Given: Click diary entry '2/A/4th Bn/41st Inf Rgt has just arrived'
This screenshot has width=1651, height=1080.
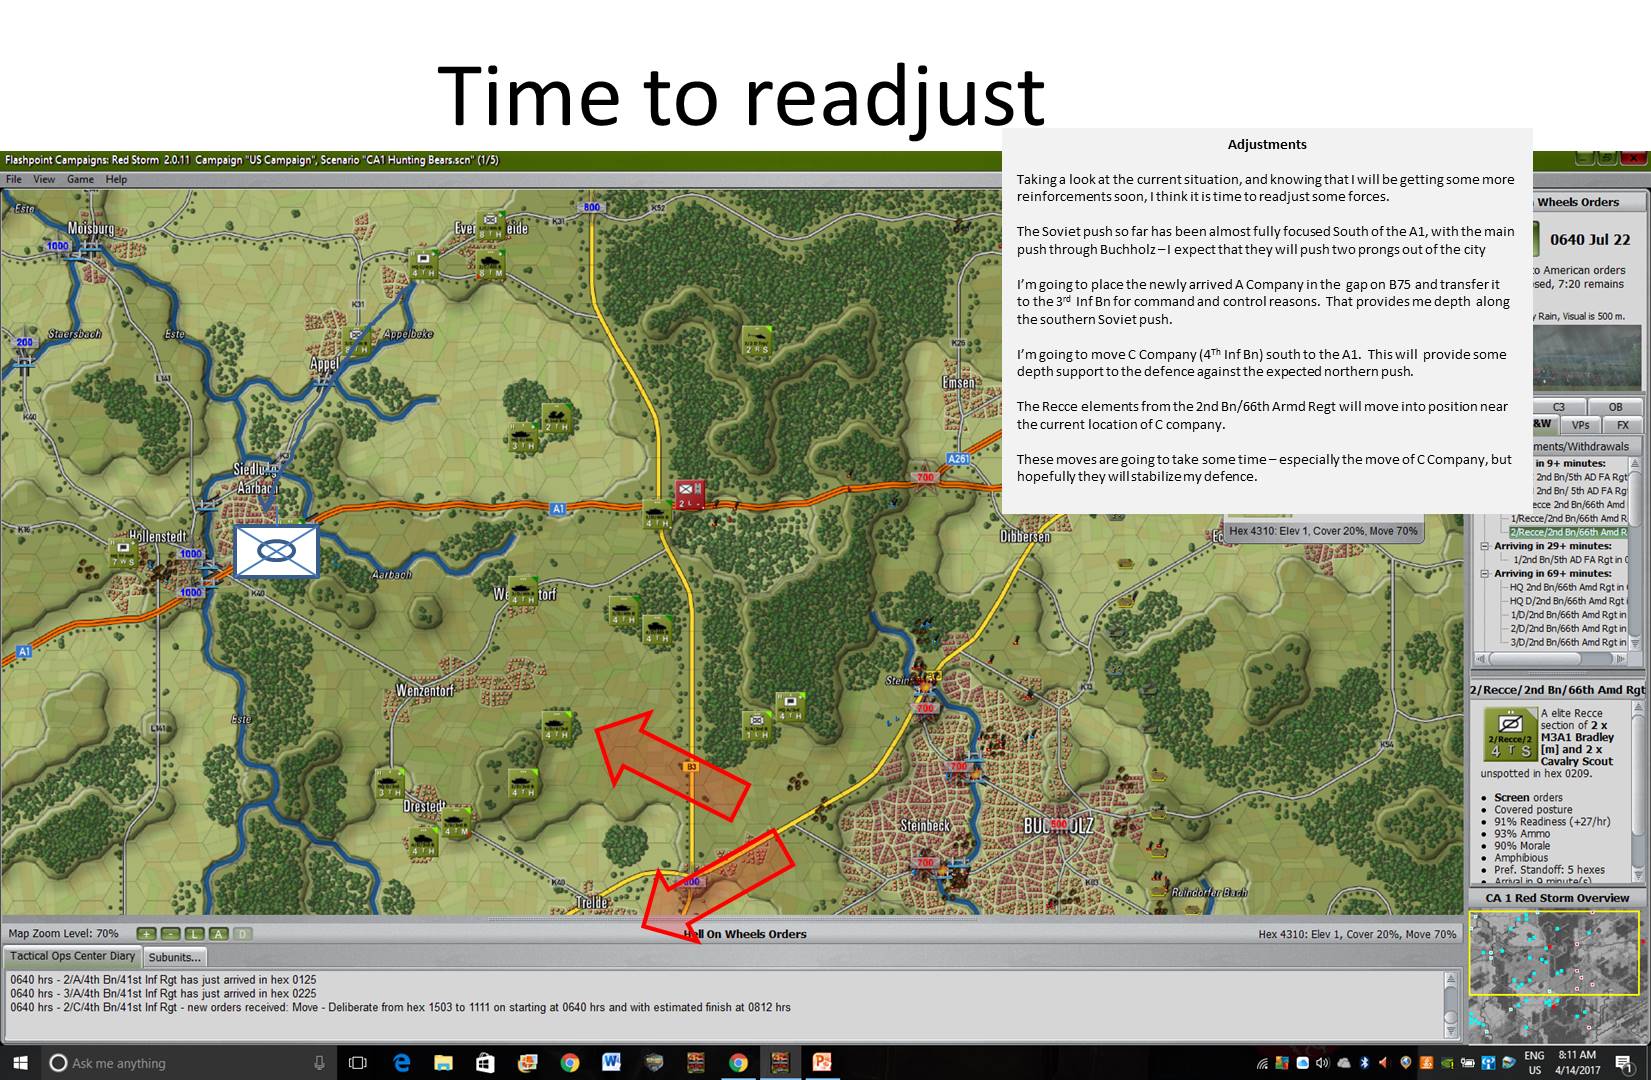Looking at the screenshot, I should pos(163,980).
